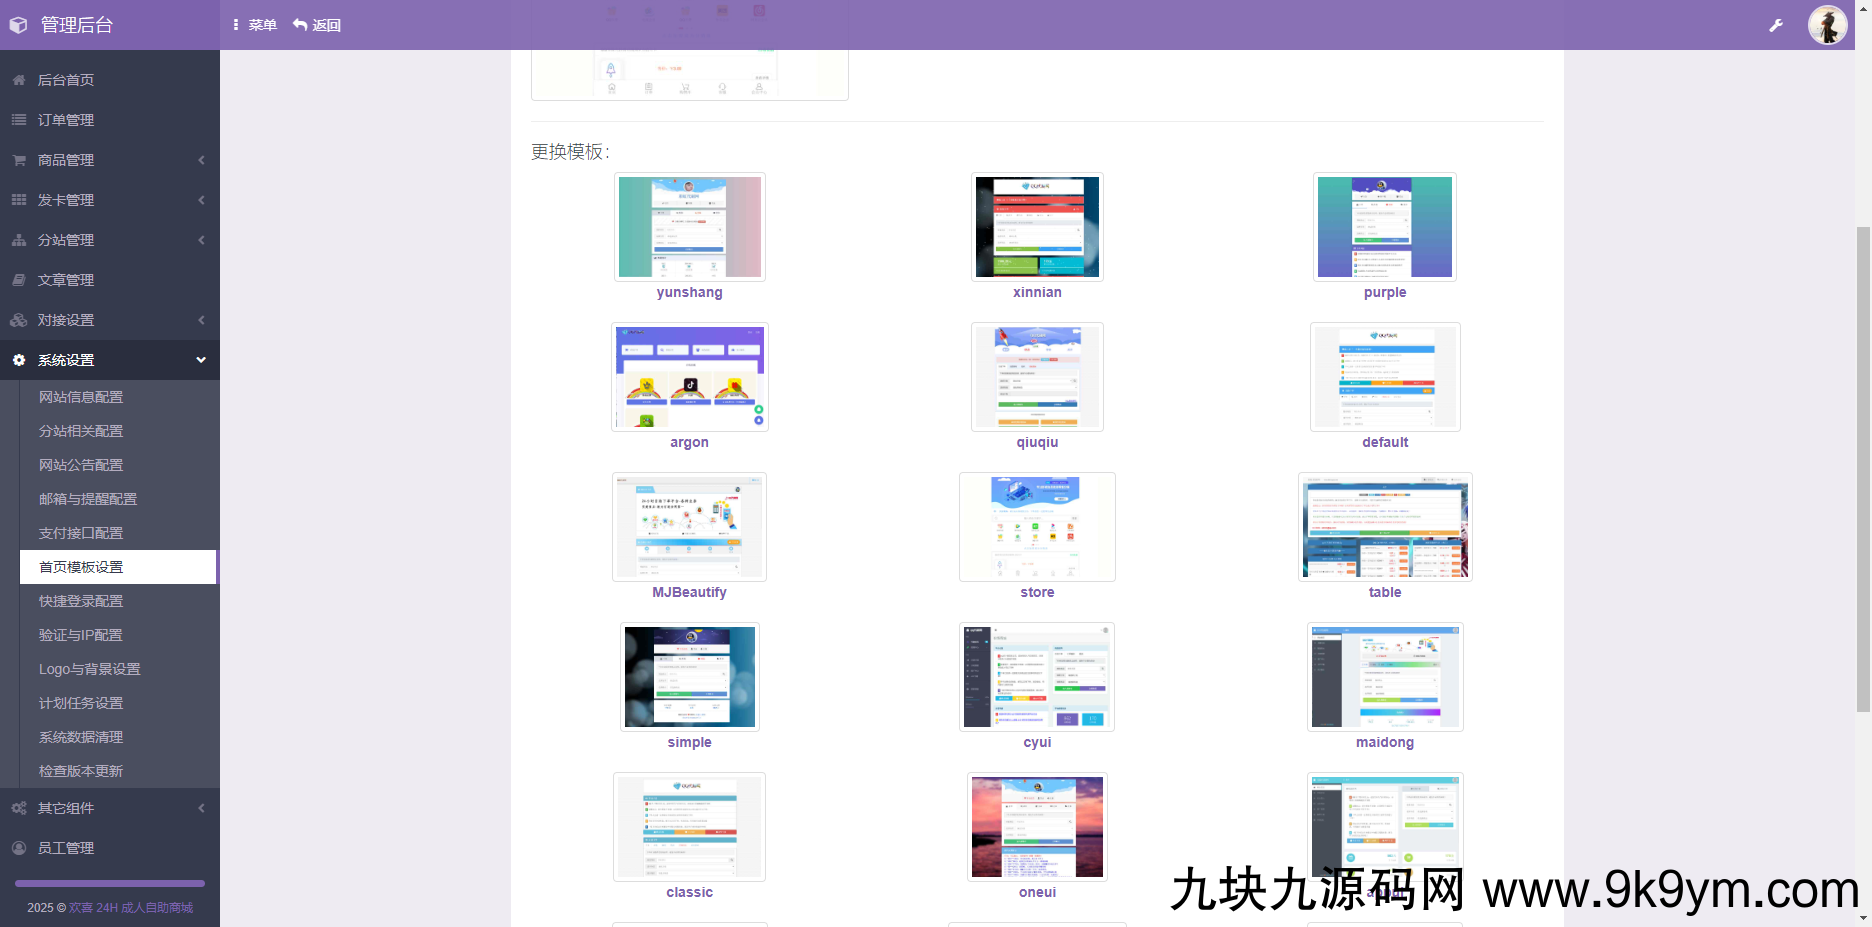Select the purple template thumbnail
The width and height of the screenshot is (1872, 927).
[x=1385, y=226]
